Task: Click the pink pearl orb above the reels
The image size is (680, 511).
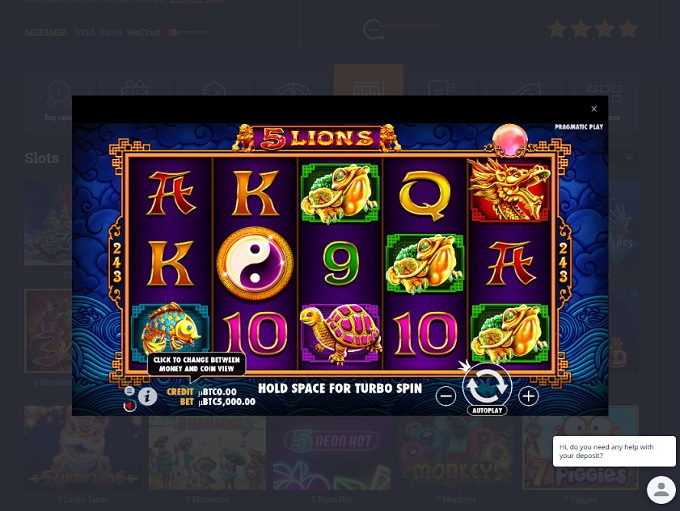Action: (x=510, y=139)
